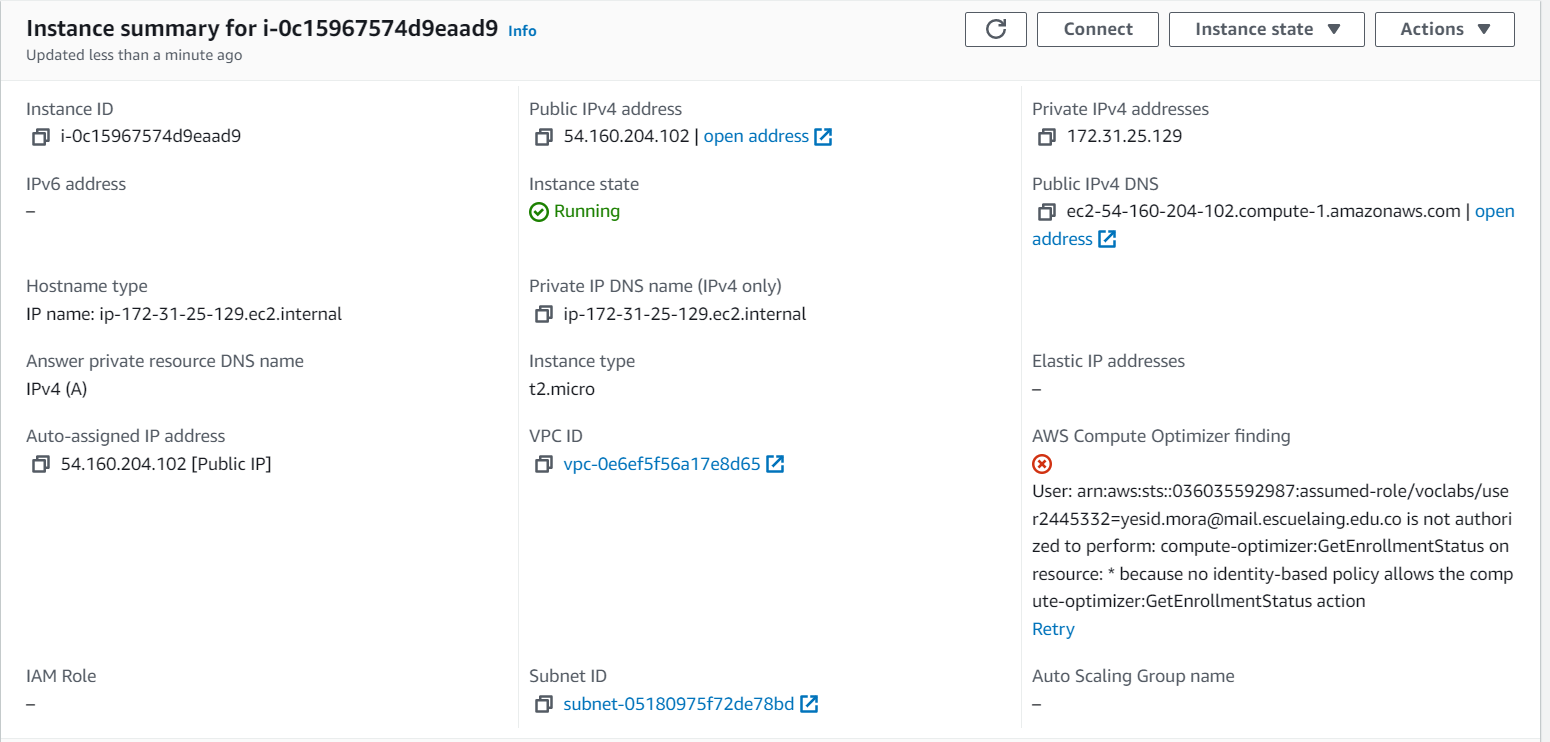Click the red error icon under Compute Optimizer finding
The height and width of the screenshot is (742, 1550).
click(1041, 463)
